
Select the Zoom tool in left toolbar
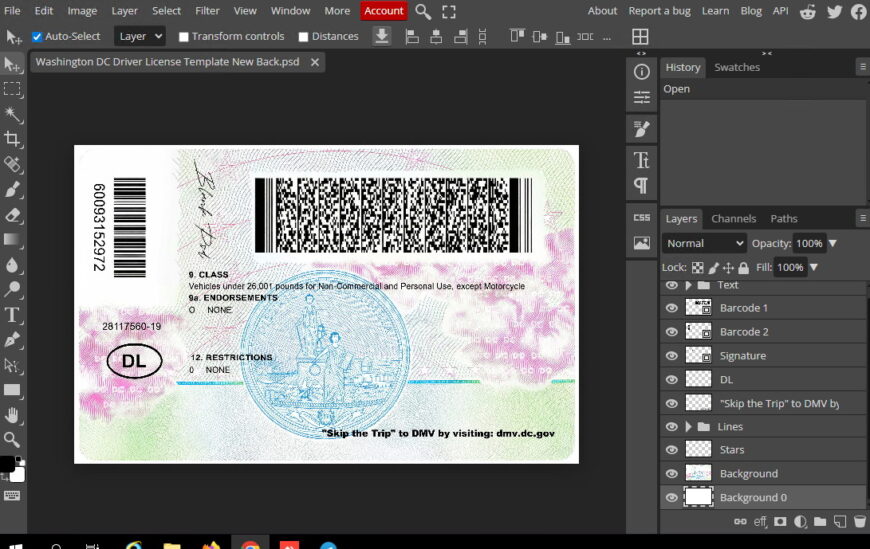click(x=12, y=440)
